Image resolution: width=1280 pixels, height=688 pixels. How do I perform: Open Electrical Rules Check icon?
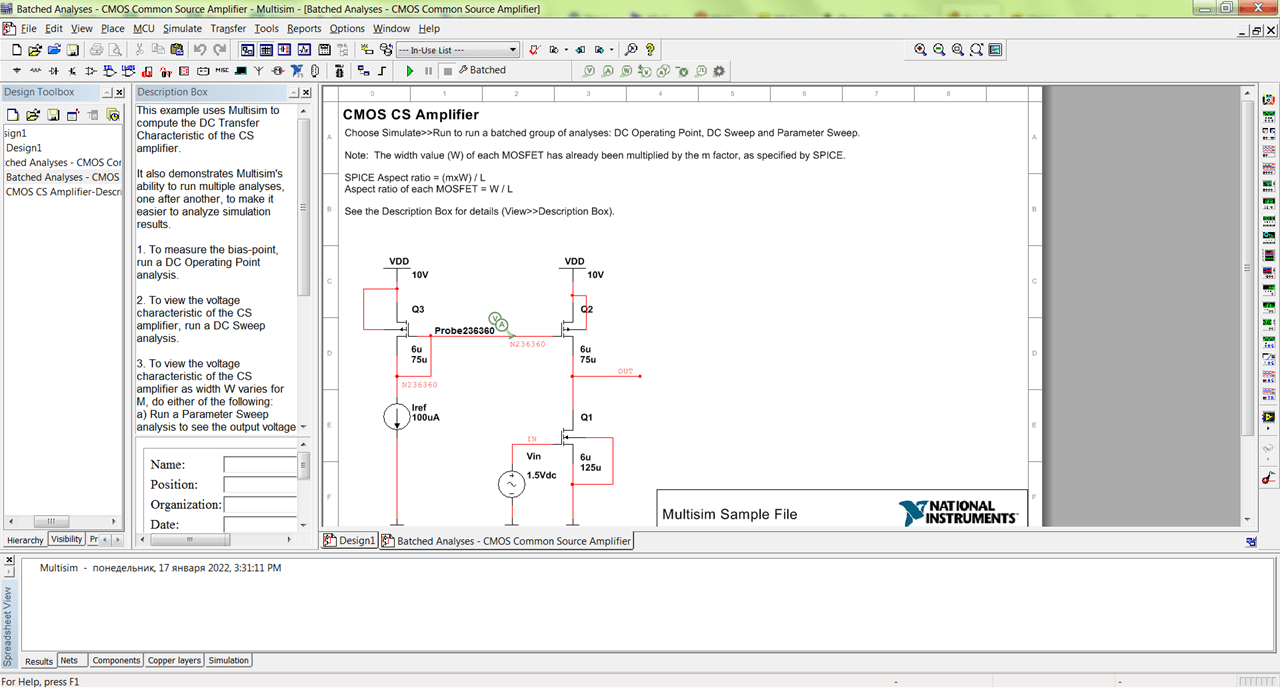pos(536,49)
